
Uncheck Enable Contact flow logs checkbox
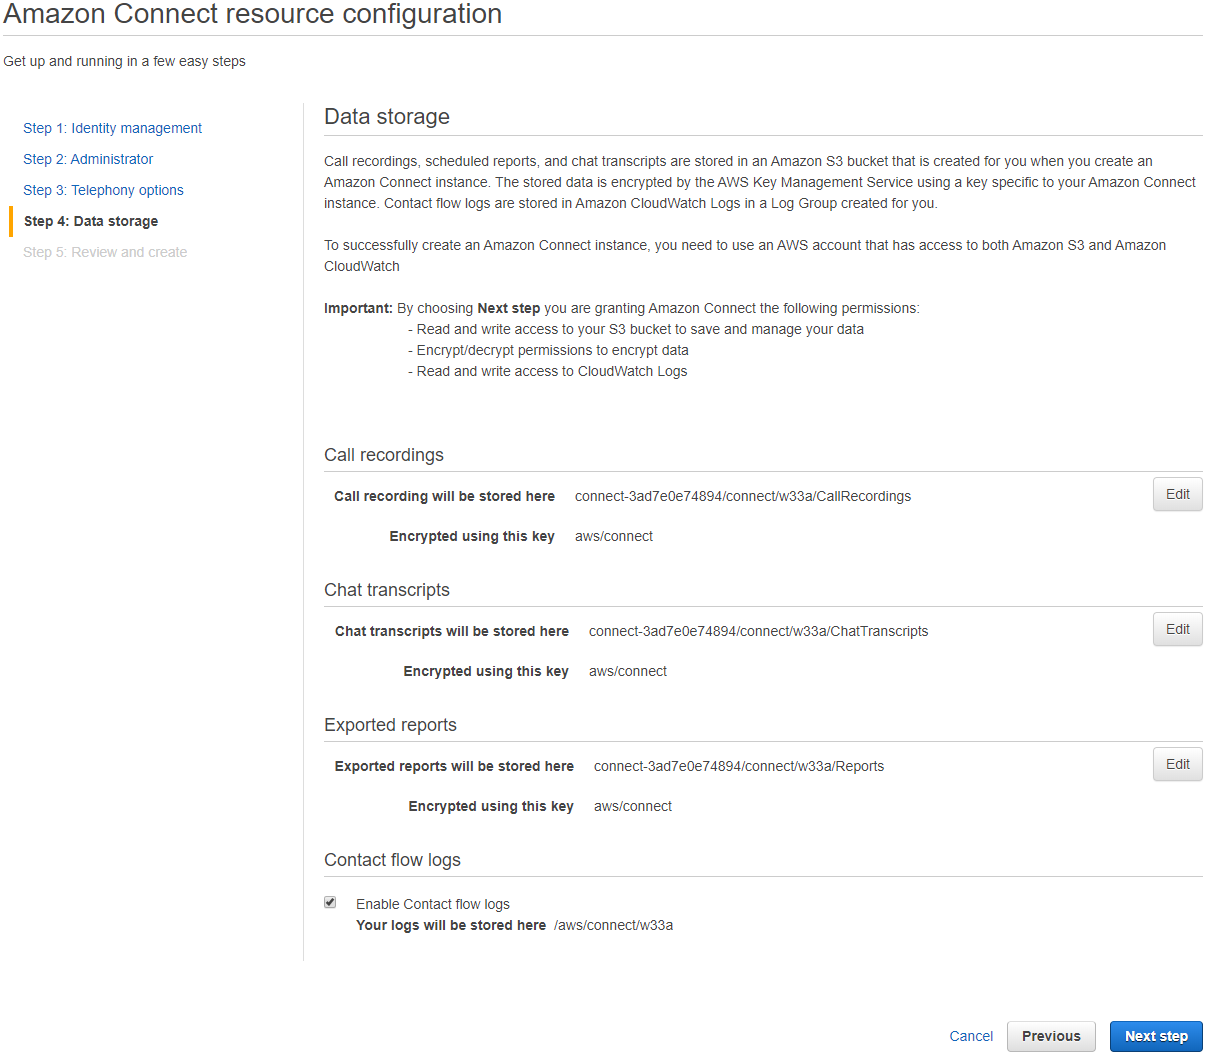click(330, 902)
